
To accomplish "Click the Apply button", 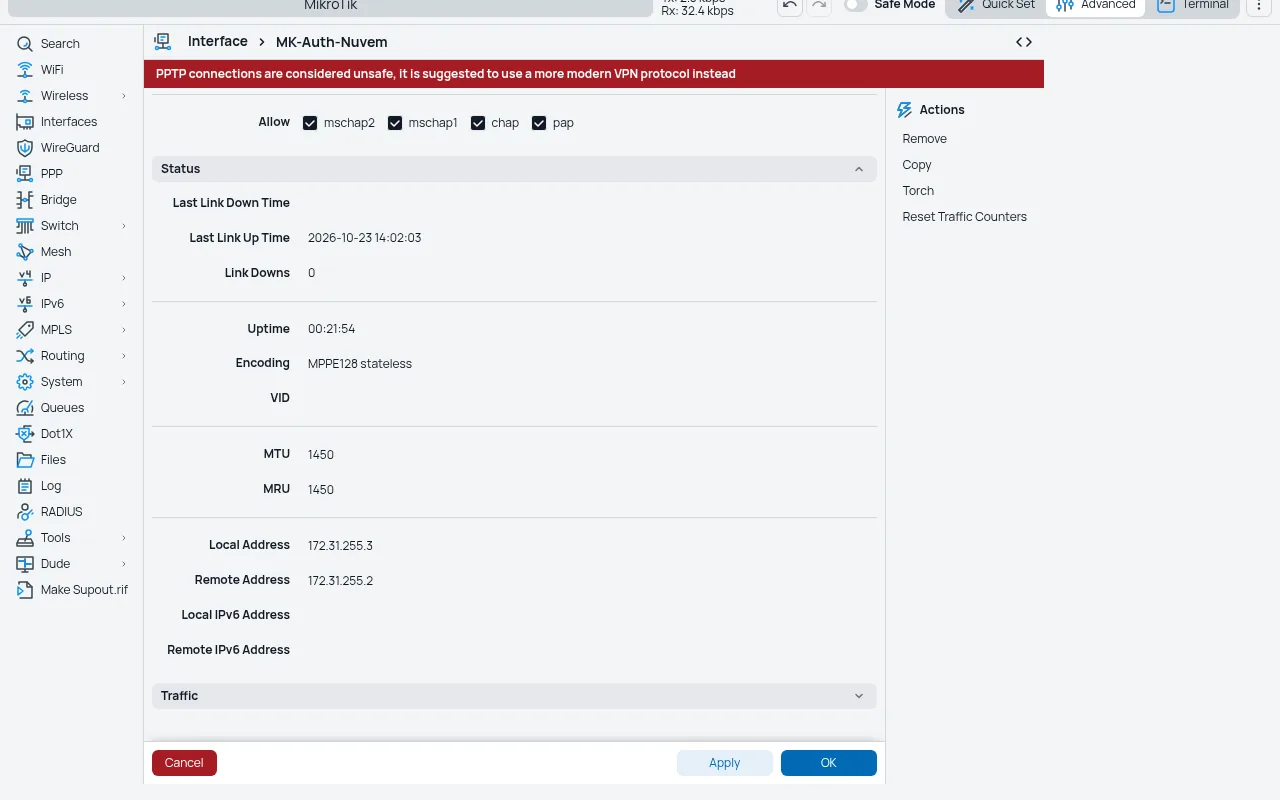I will click(x=725, y=763).
